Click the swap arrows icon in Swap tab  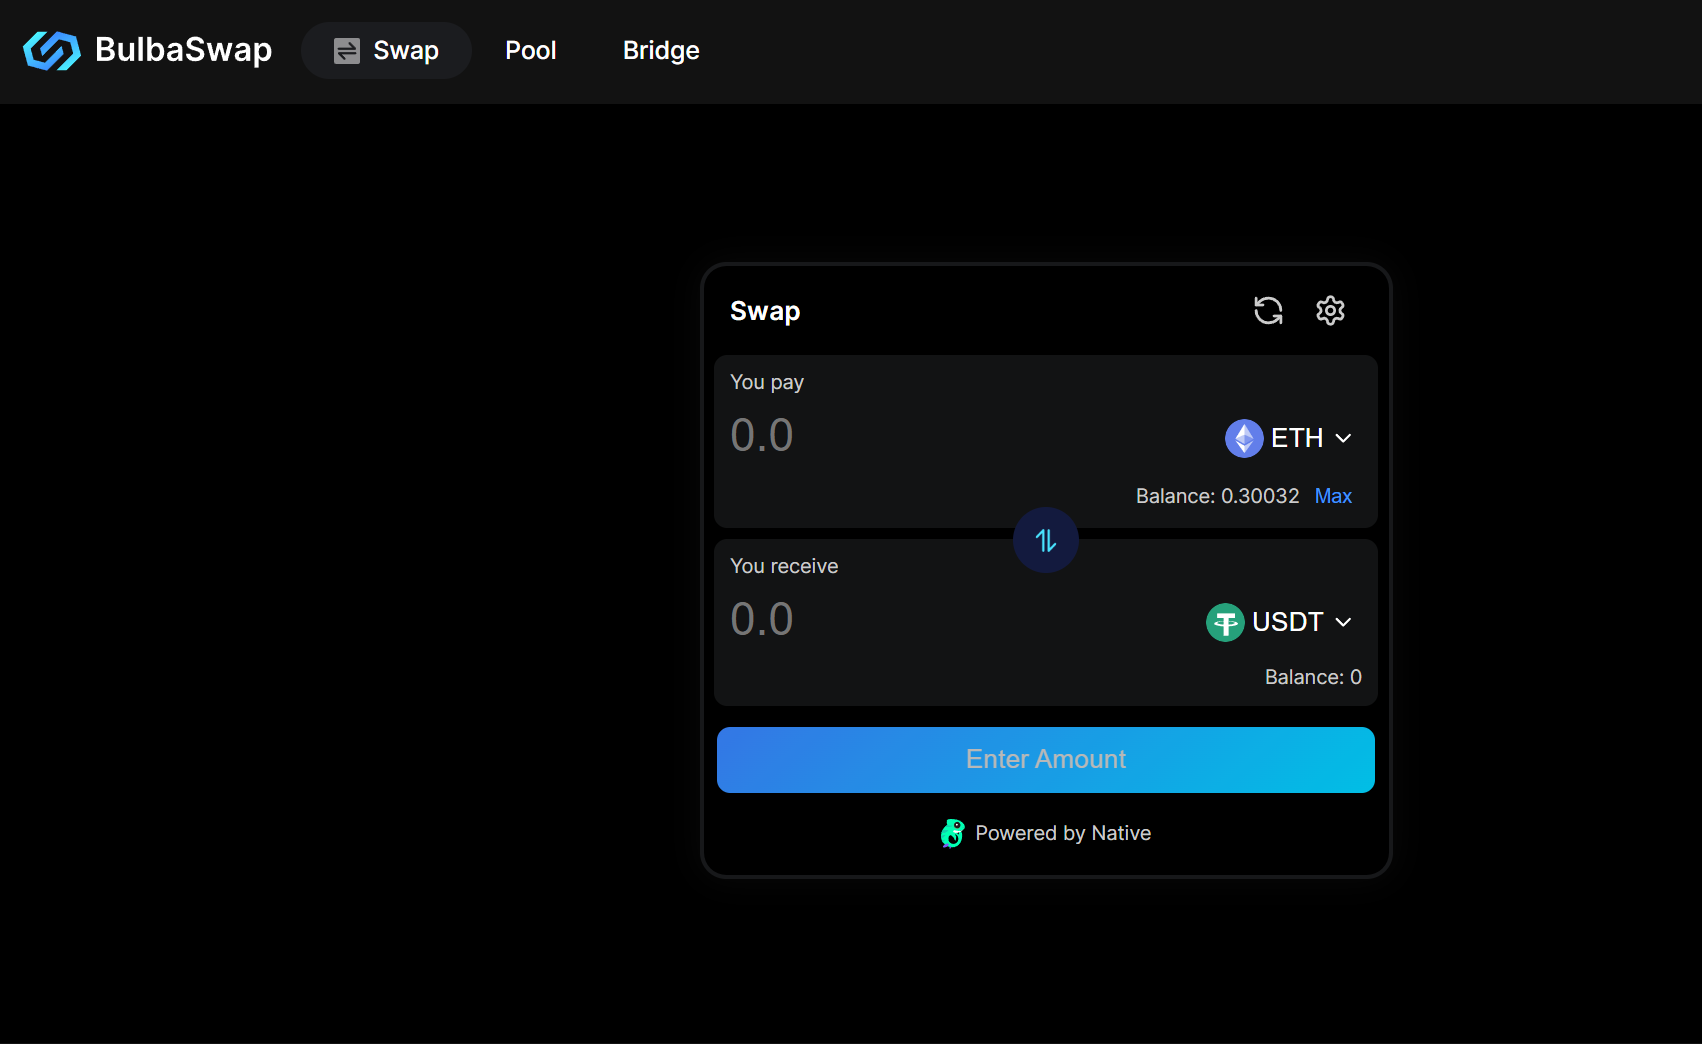pos(346,51)
